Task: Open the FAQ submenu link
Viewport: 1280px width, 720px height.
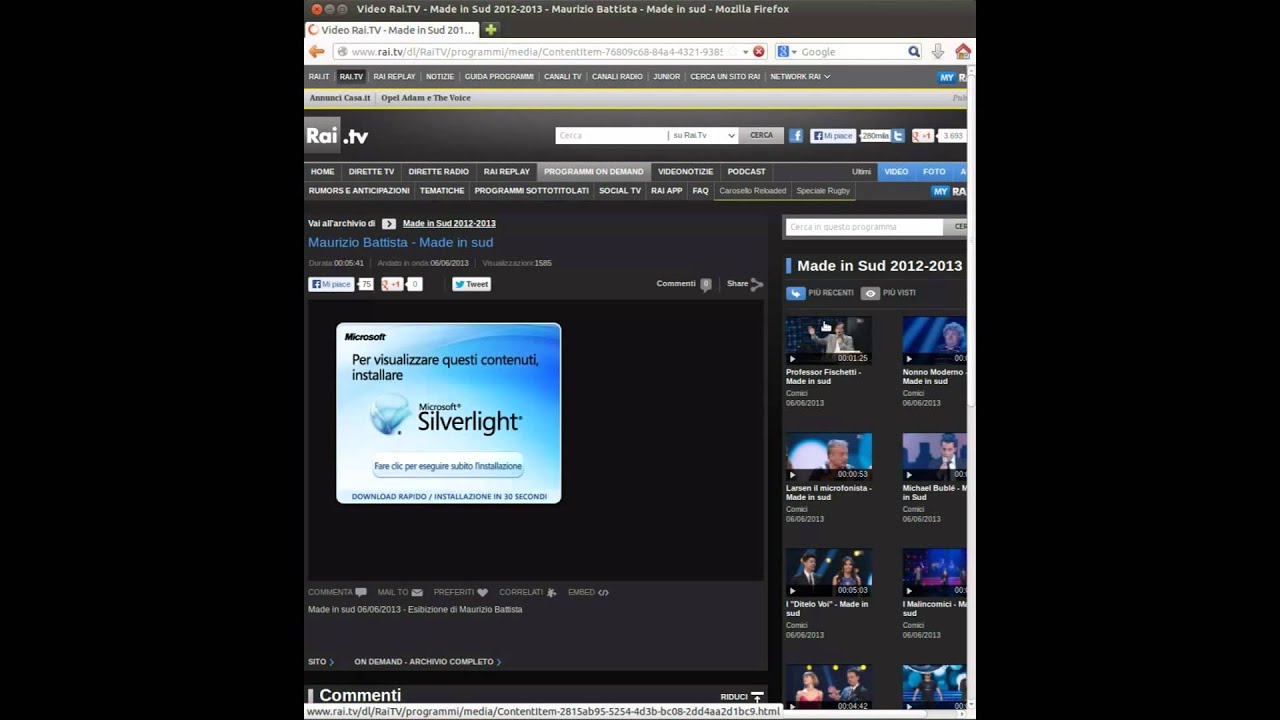Action: [700, 191]
